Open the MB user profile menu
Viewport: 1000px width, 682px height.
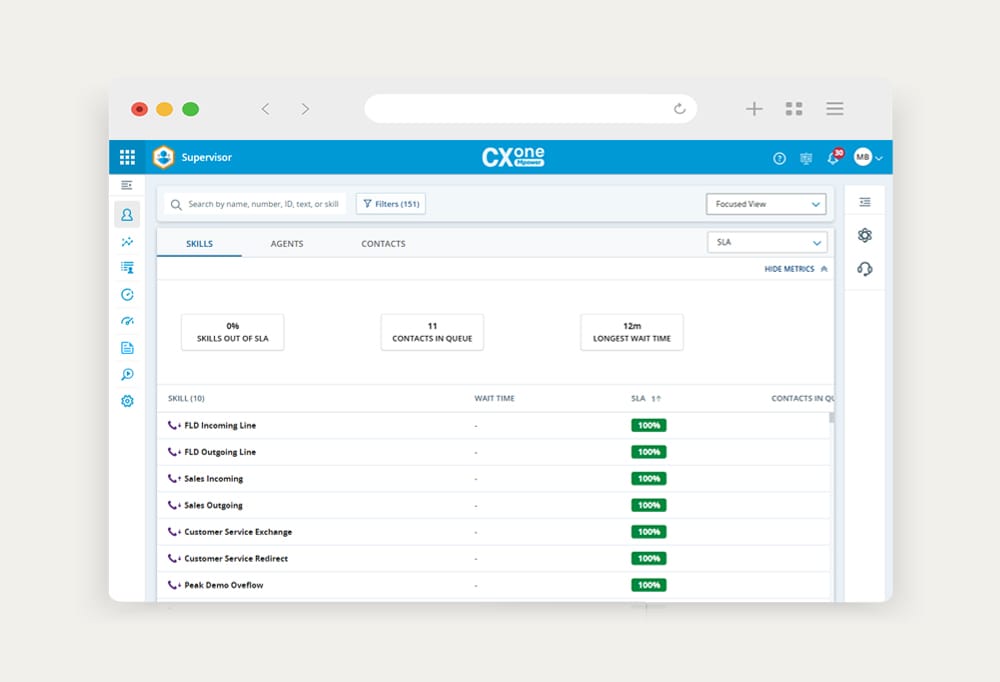click(x=868, y=157)
